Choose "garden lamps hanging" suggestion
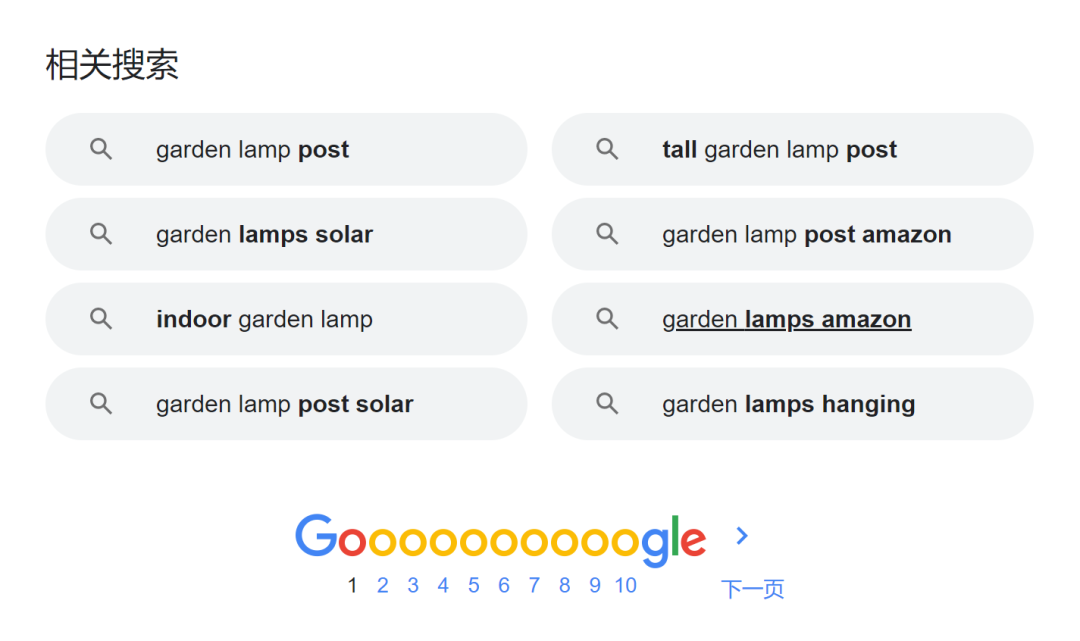Image resolution: width=1080 pixels, height=641 pixels. pos(788,405)
